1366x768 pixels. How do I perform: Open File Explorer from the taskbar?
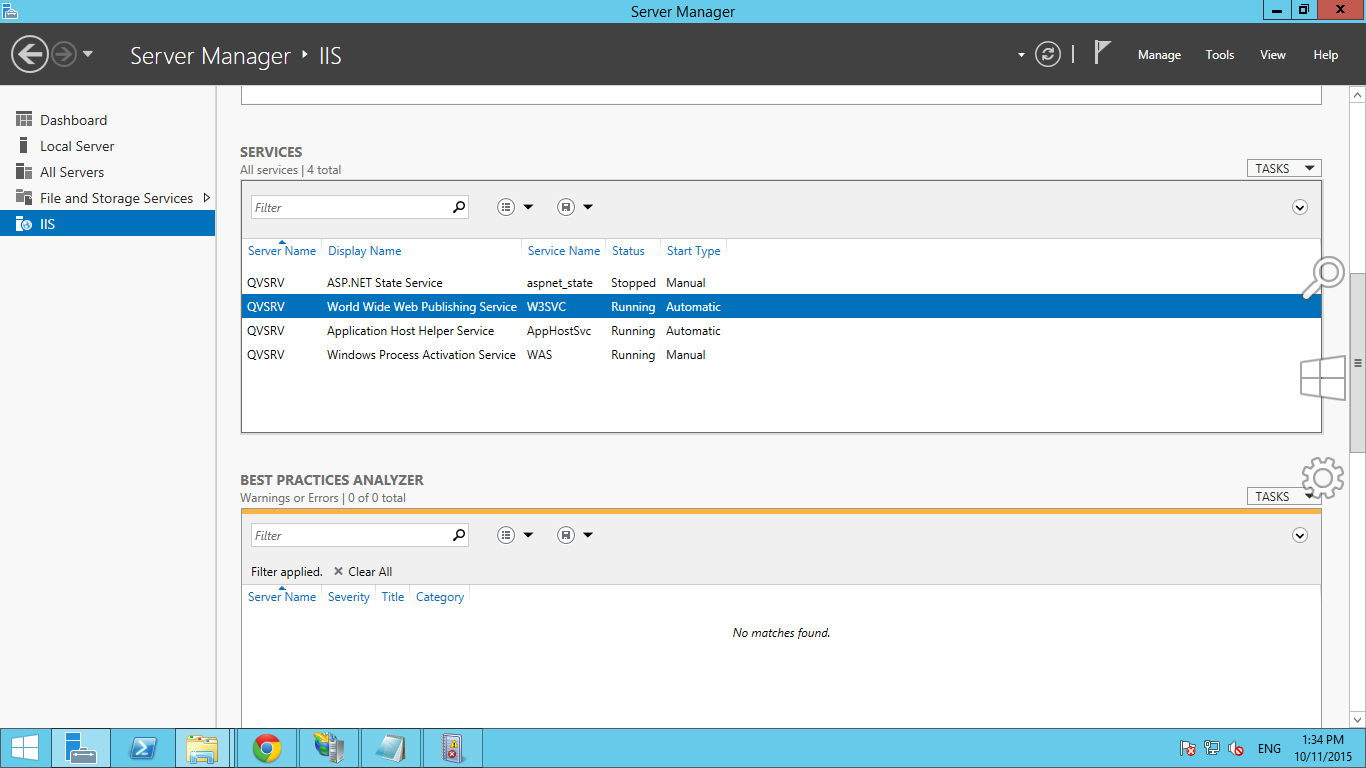202,748
